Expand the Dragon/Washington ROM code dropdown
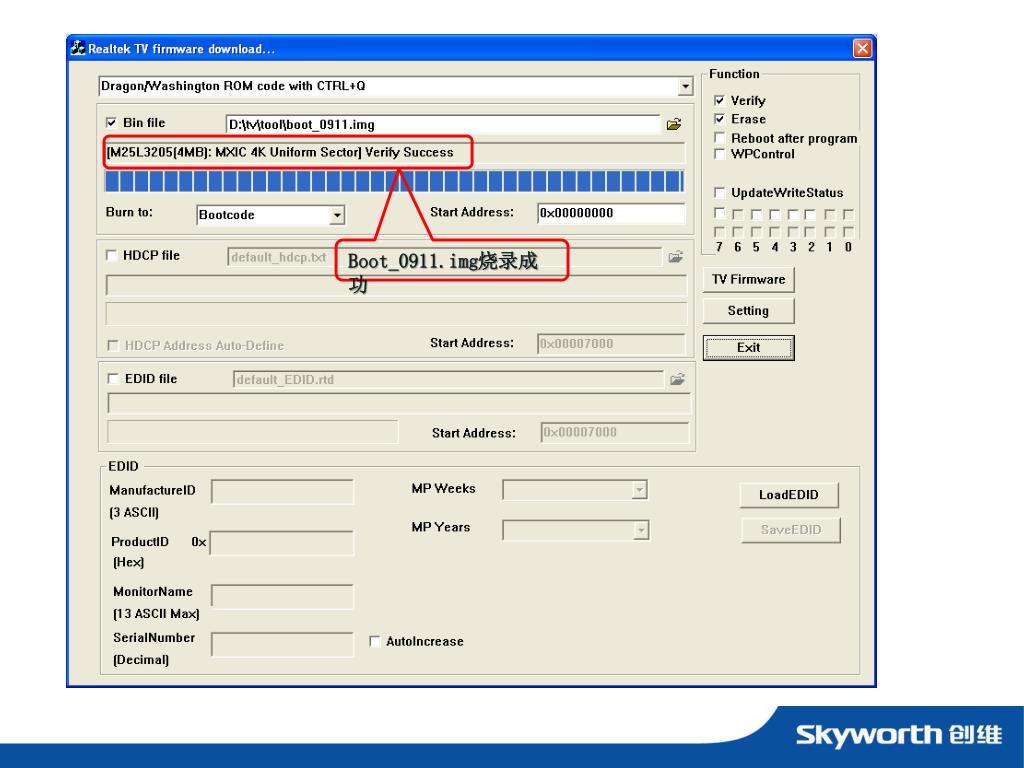 [x=684, y=86]
